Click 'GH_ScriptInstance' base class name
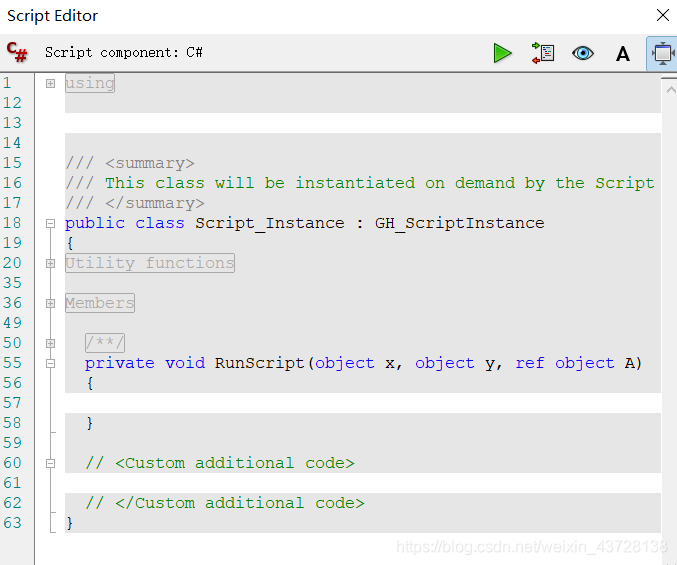 point(459,223)
